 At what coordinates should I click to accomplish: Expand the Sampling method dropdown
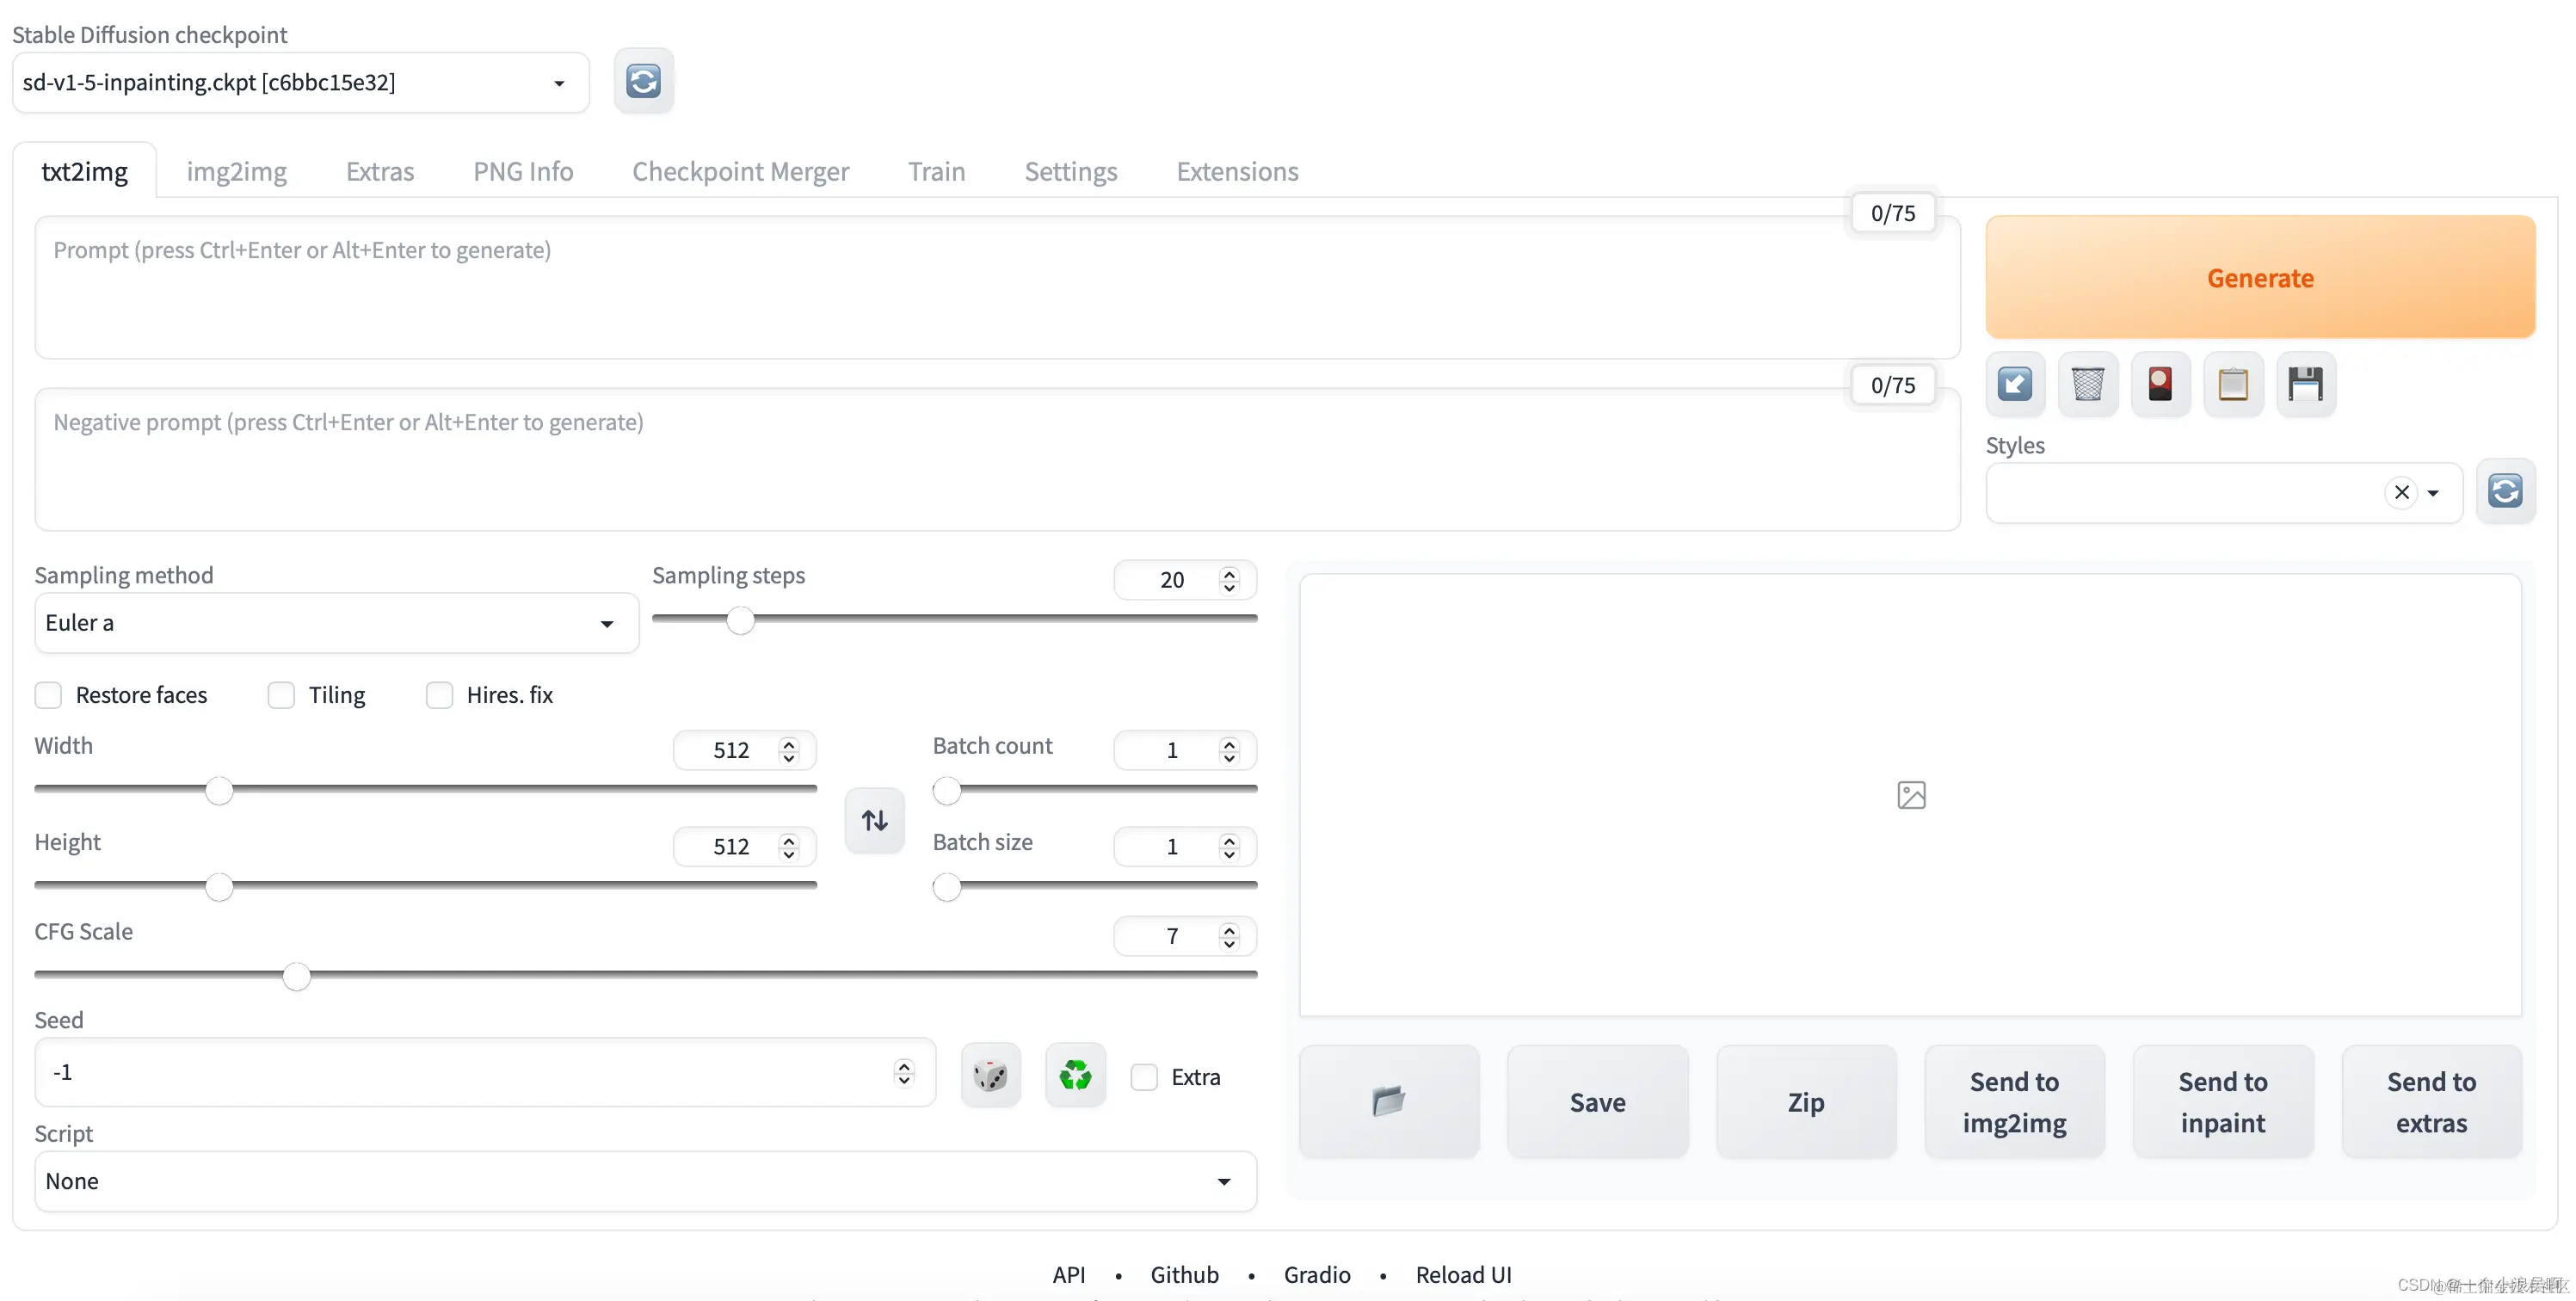click(336, 623)
